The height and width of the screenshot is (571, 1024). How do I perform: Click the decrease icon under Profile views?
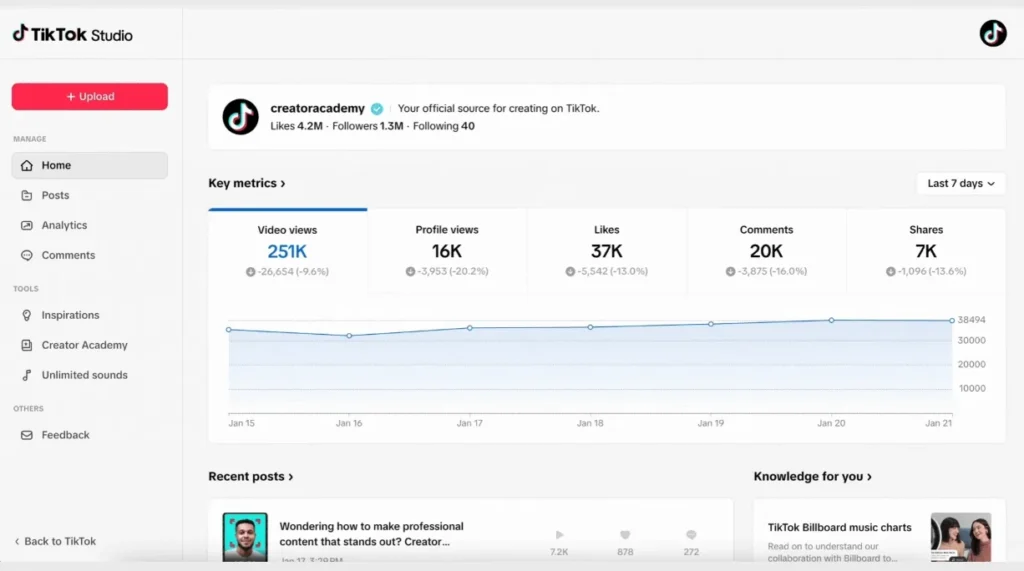coord(410,271)
